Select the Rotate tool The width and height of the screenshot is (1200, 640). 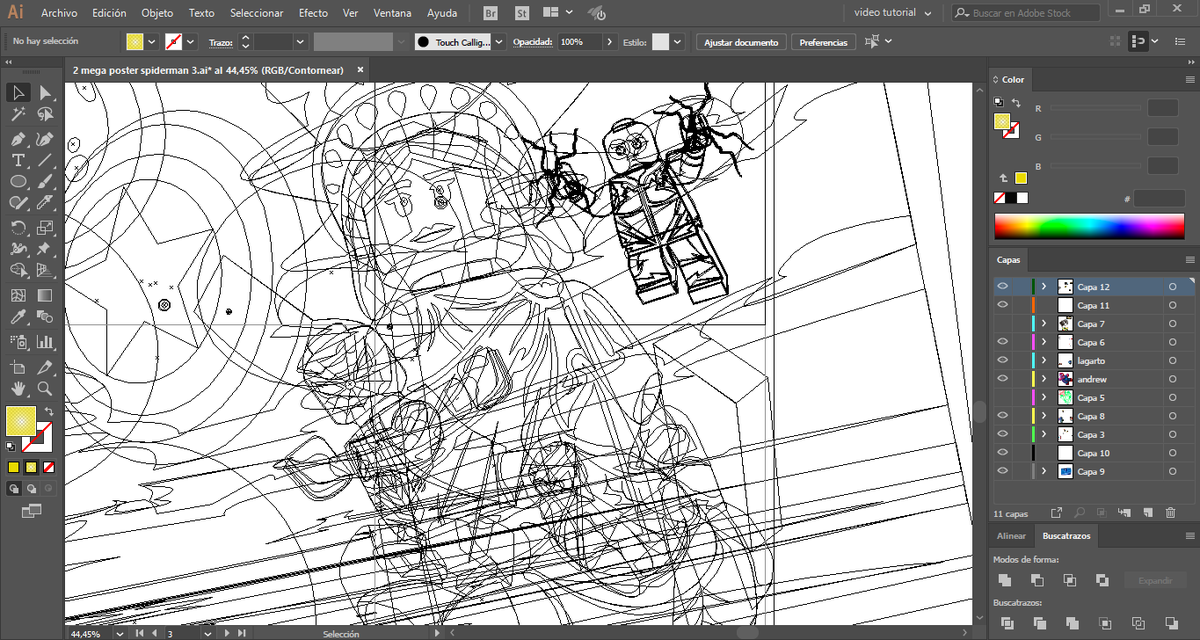click(18, 227)
